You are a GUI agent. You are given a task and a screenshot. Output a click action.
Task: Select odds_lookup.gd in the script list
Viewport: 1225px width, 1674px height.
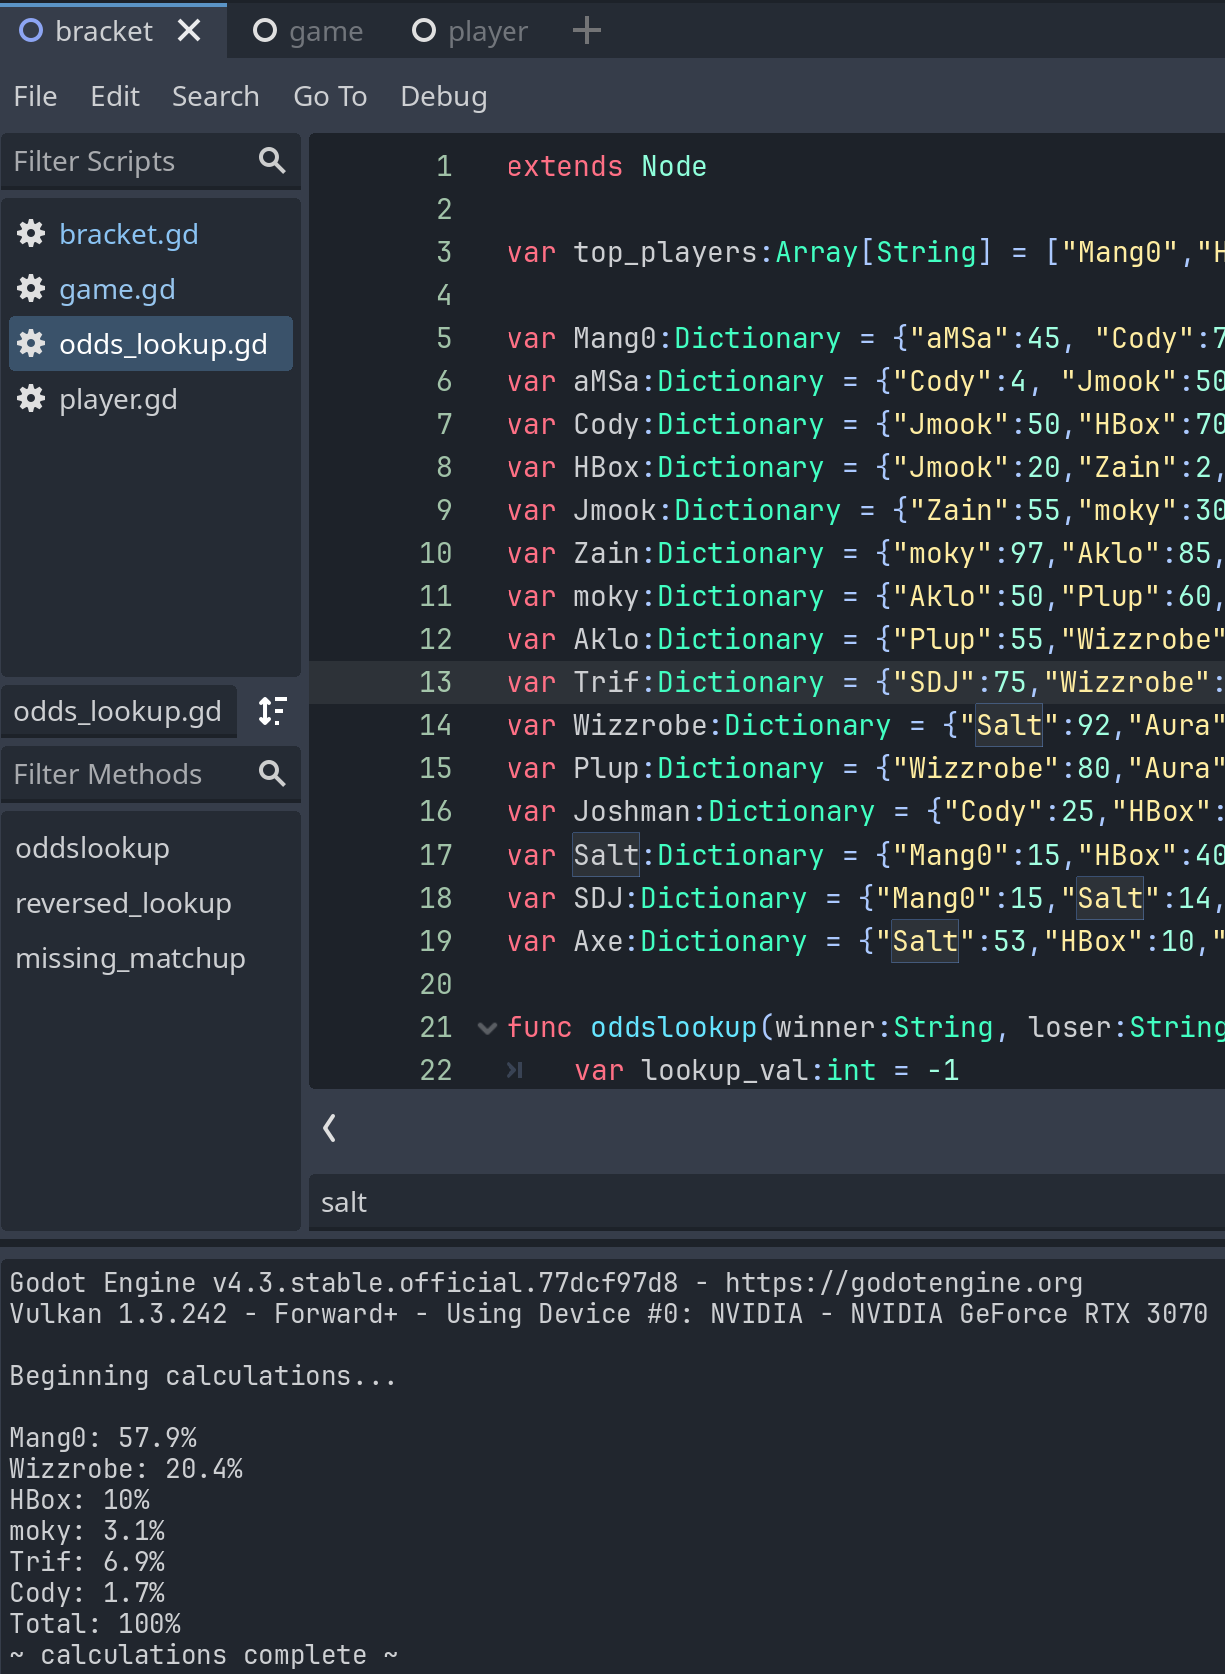162,344
